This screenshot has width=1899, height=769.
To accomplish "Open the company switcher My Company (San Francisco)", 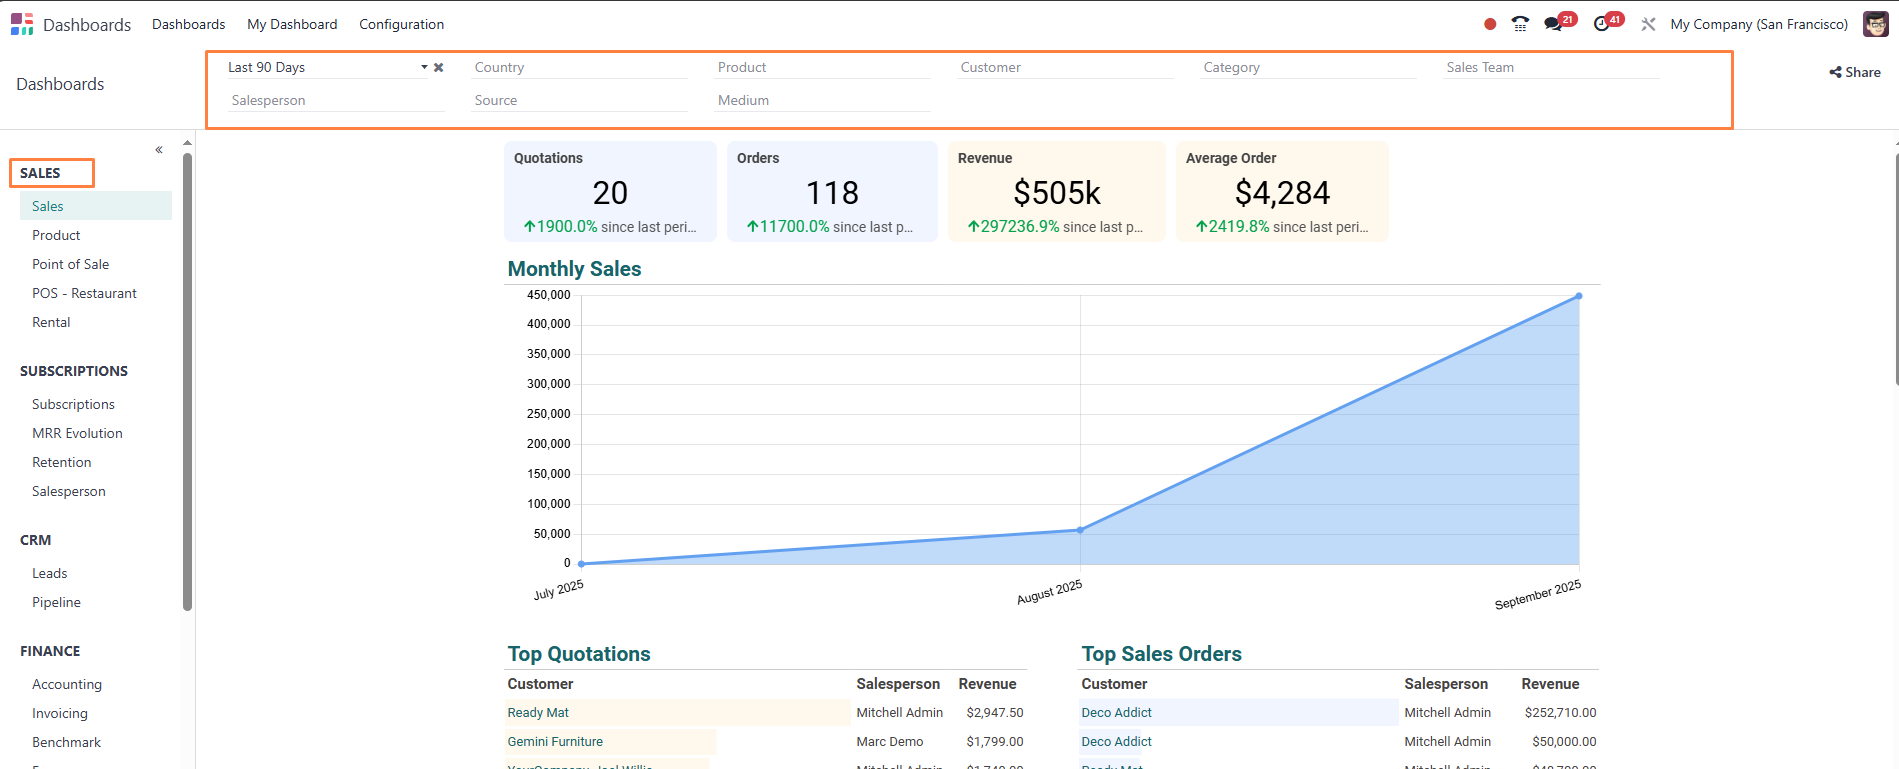I will tap(1758, 24).
